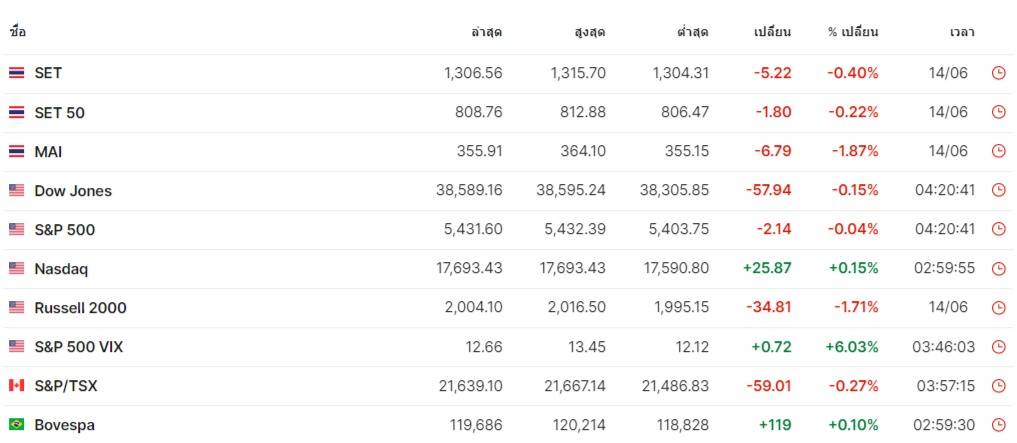Sort by เวลา column header
The image size is (1017, 443).
tap(961, 32)
